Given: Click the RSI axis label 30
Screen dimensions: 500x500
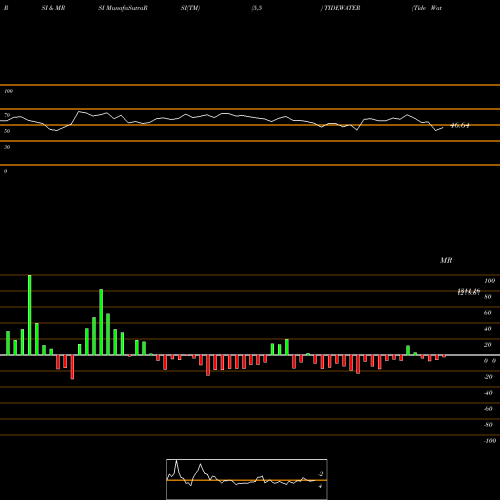Looking at the screenshot, I should click(x=7, y=147).
